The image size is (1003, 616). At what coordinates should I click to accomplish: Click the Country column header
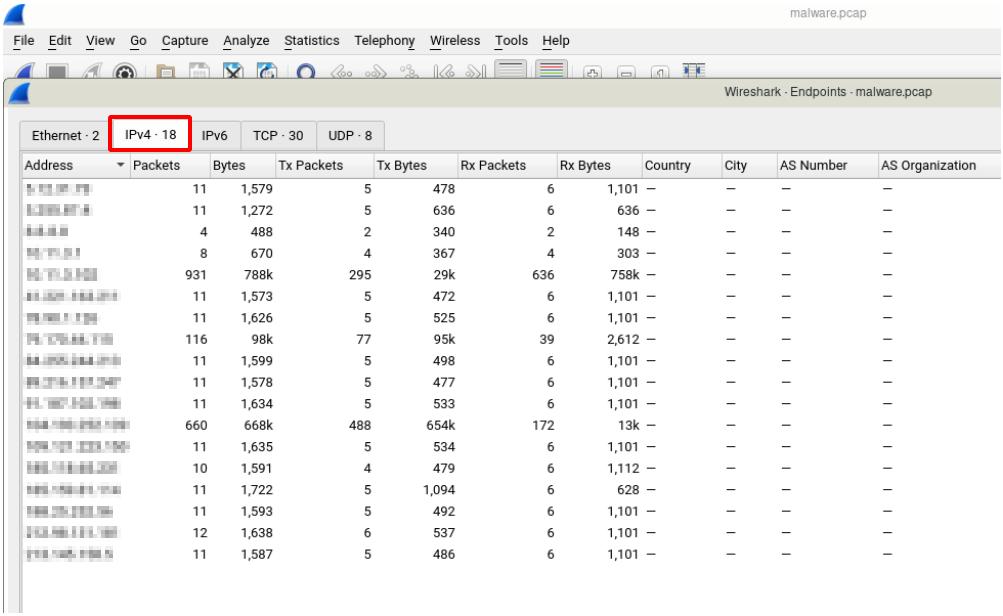coord(681,165)
